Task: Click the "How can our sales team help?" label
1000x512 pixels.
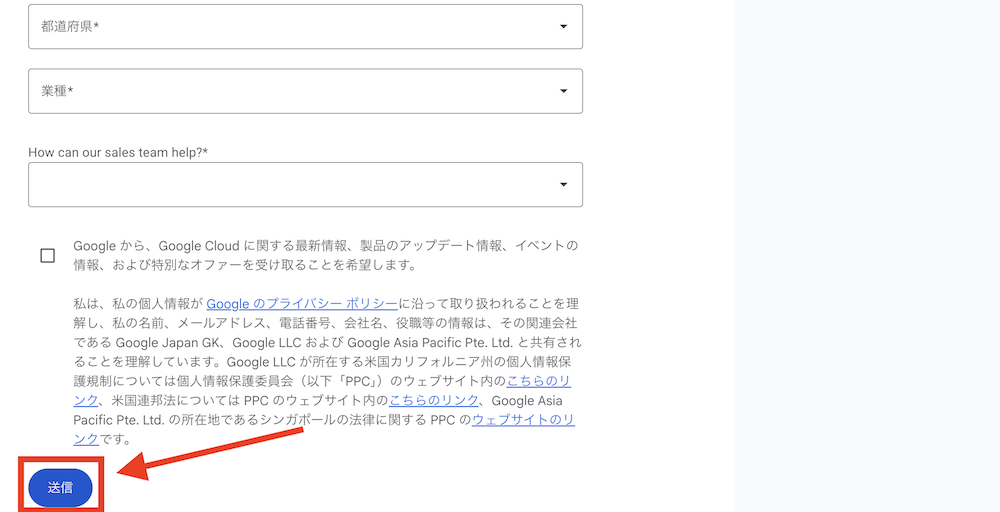Action: [125, 152]
